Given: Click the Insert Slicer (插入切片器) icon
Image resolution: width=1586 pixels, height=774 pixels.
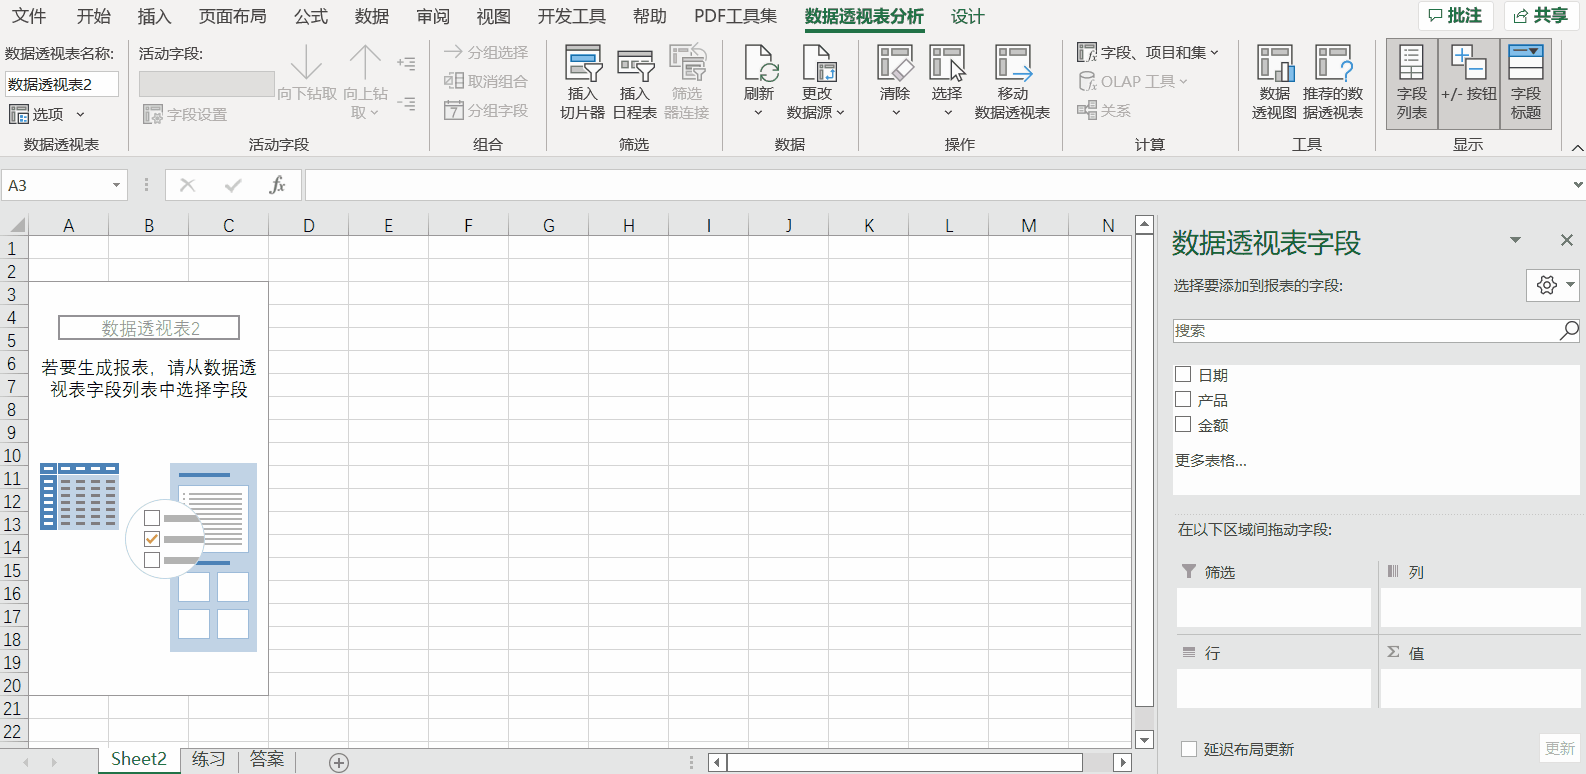Looking at the screenshot, I should (582, 65).
